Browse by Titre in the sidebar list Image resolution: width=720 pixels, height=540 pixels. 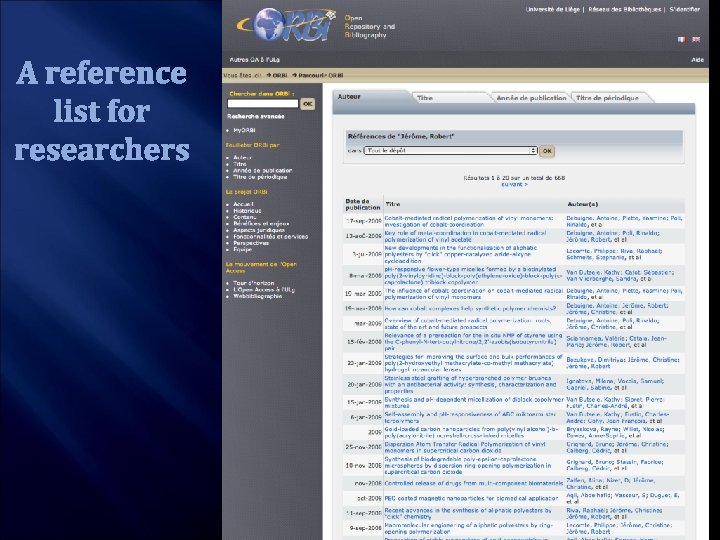pyautogui.click(x=240, y=164)
